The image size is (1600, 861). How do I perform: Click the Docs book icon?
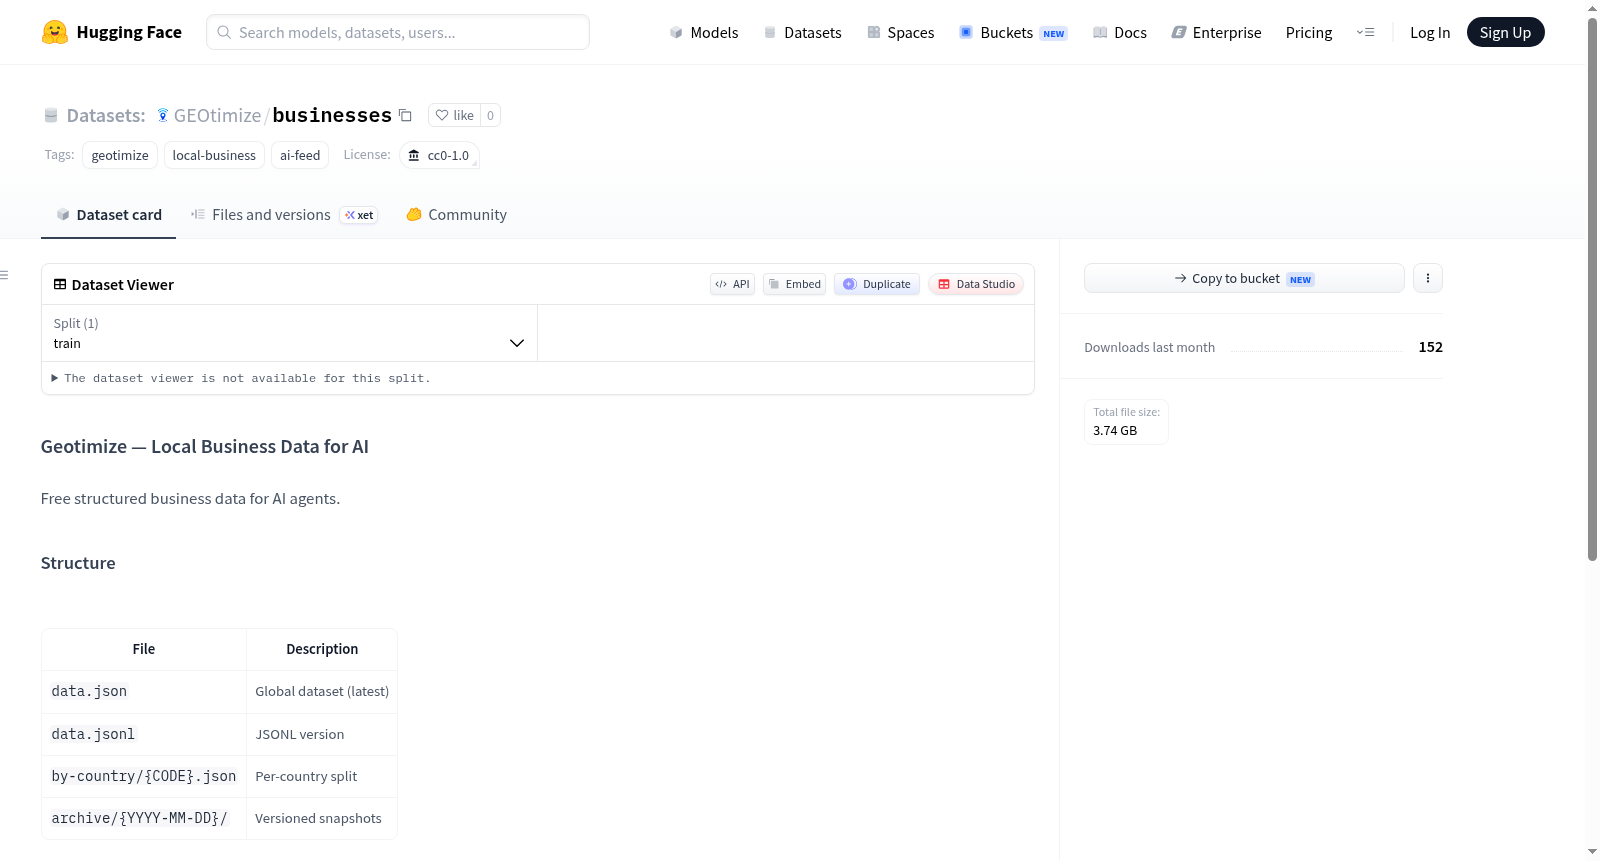(1100, 32)
